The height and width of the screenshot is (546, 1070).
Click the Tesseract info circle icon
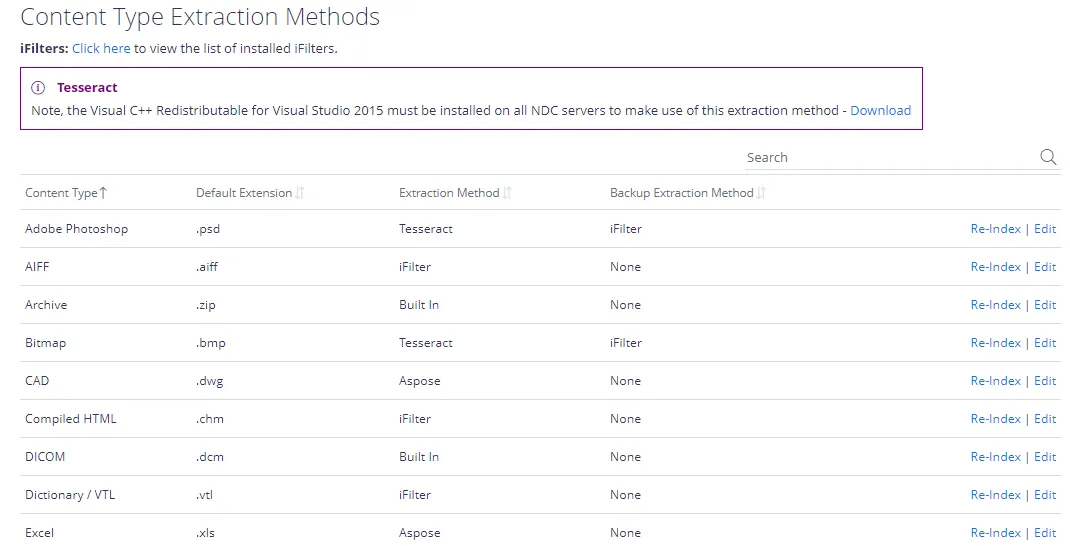pyautogui.click(x=38, y=87)
